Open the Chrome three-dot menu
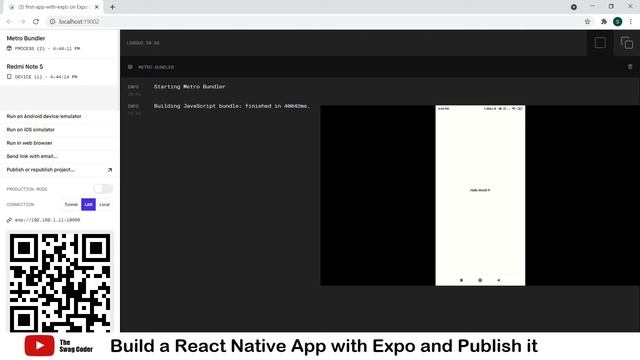This screenshot has height=360, width=640. tap(631, 22)
